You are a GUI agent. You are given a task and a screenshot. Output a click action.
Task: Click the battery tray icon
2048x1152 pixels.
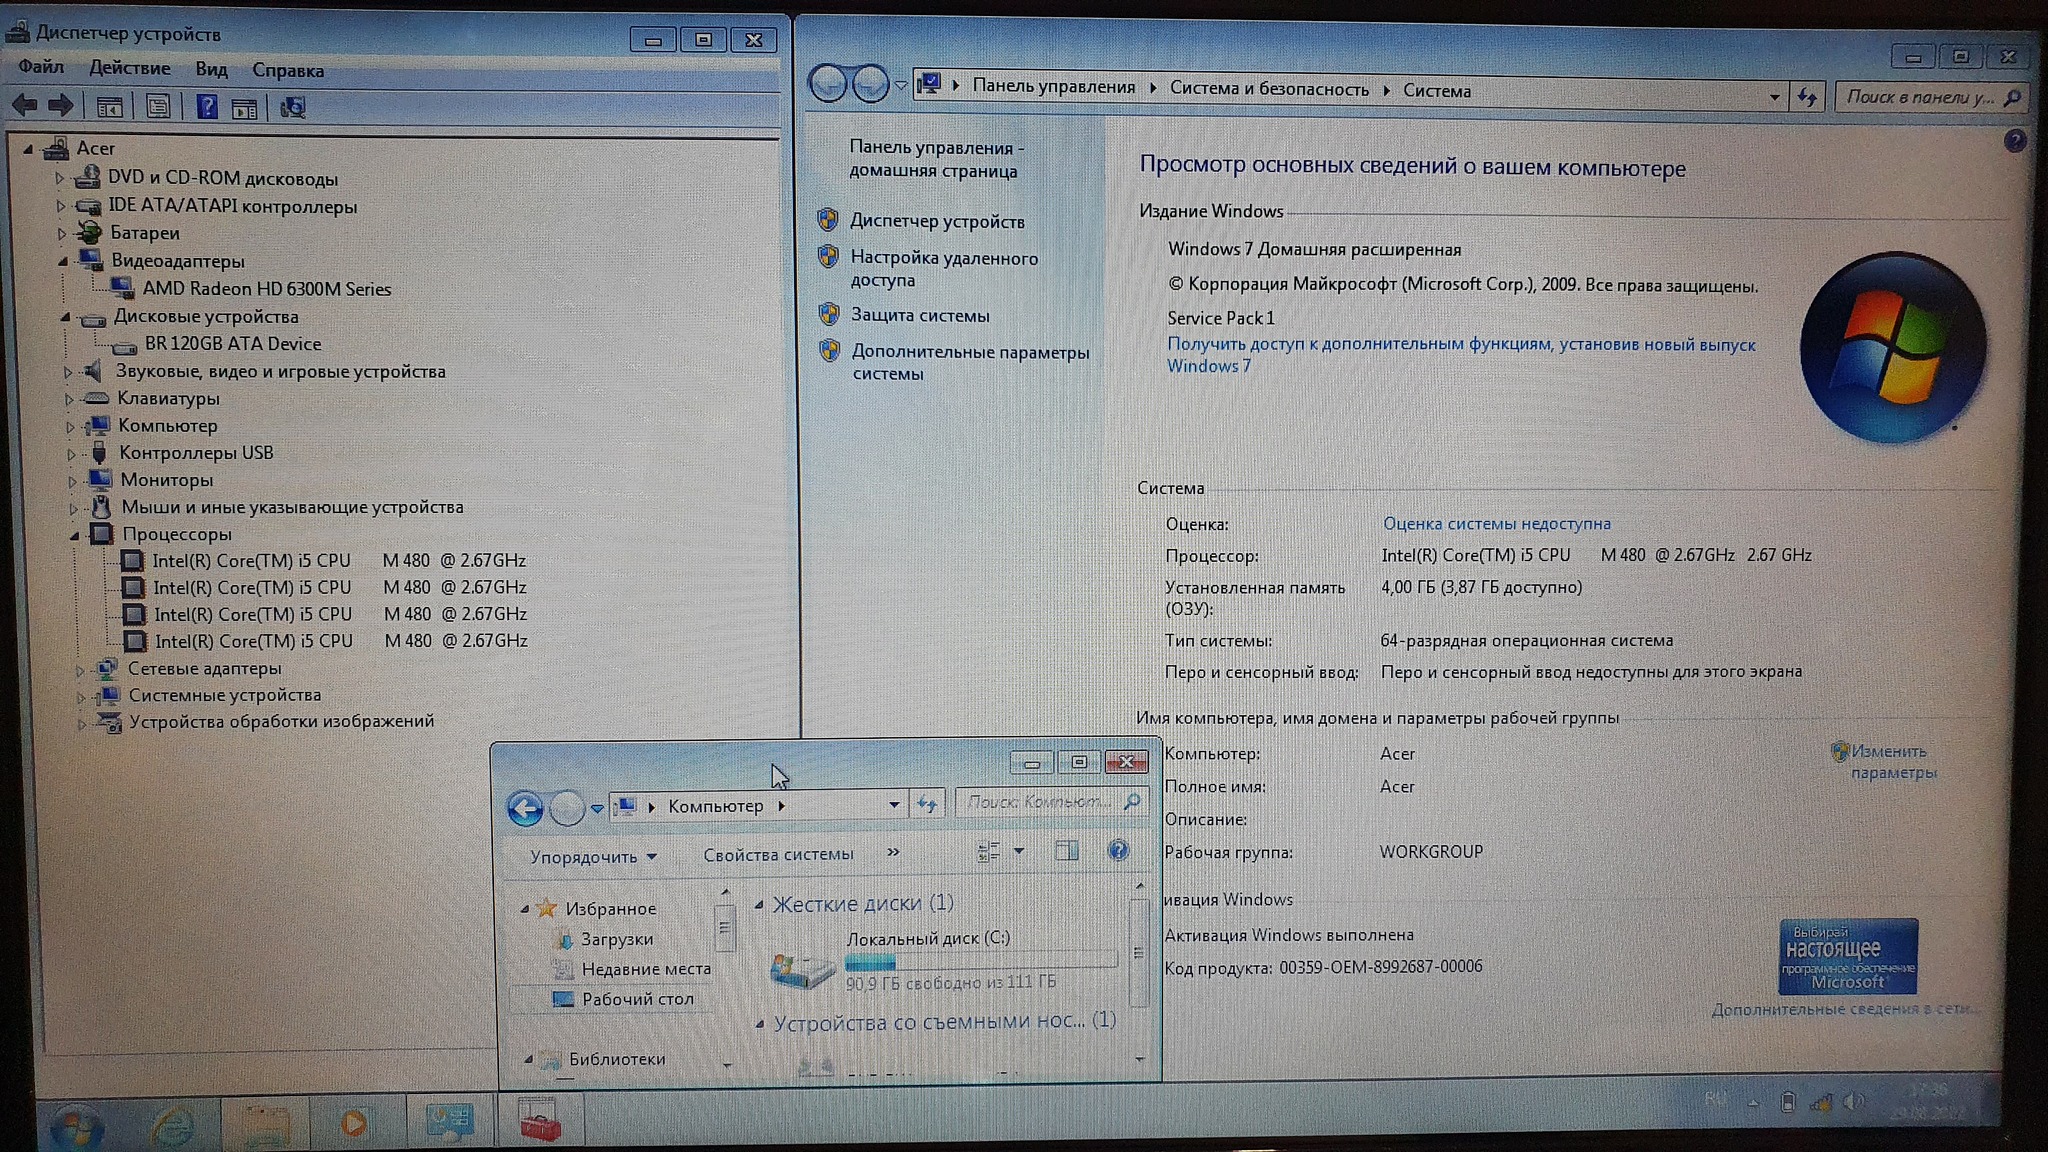[1788, 1101]
